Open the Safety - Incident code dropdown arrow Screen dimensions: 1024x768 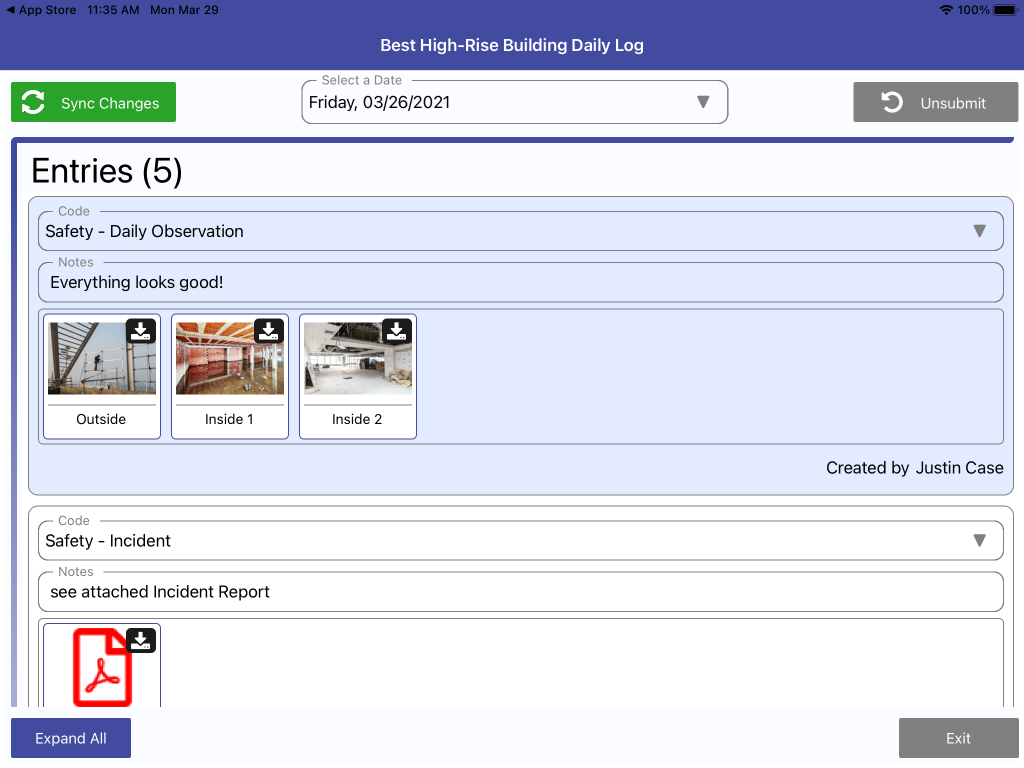click(x=979, y=540)
